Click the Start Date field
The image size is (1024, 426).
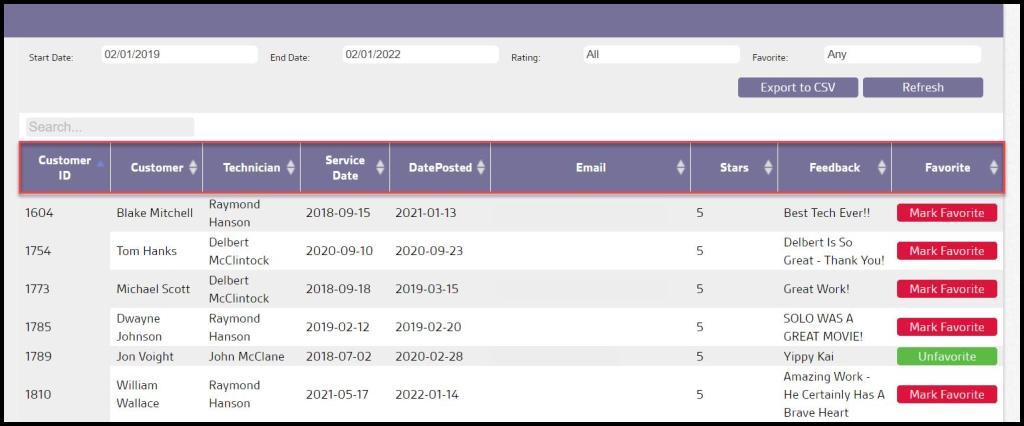pos(179,55)
